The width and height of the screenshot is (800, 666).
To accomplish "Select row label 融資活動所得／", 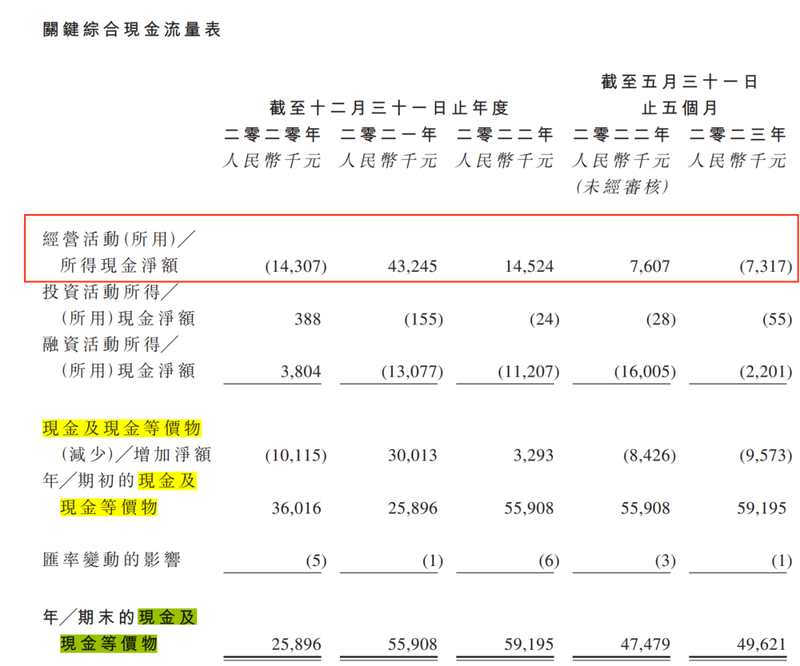I will coord(110,344).
